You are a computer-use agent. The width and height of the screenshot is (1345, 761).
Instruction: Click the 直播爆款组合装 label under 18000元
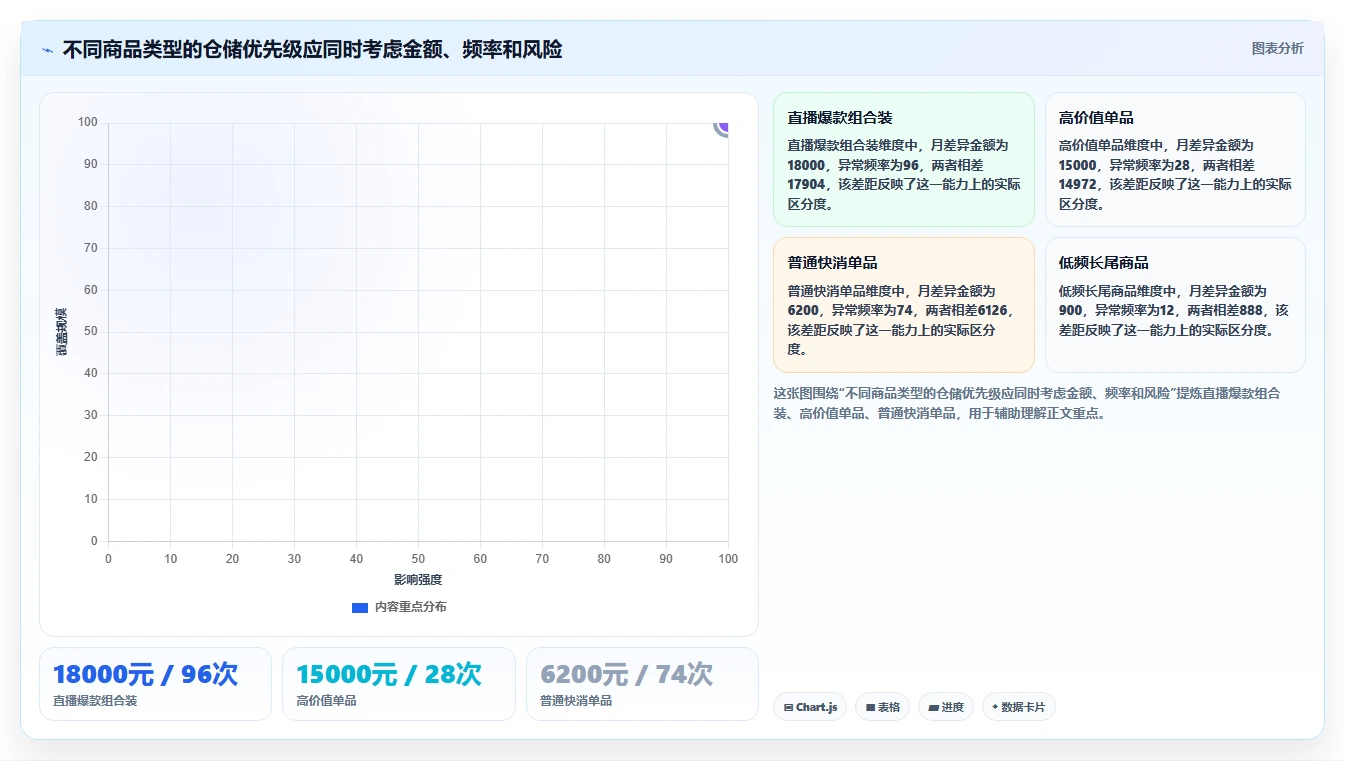[95, 701]
